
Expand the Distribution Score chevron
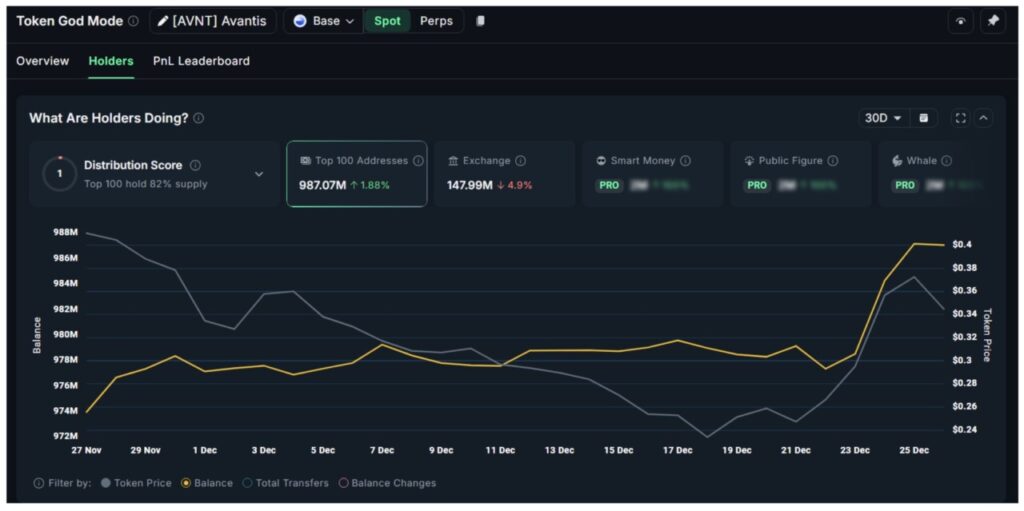point(259,174)
